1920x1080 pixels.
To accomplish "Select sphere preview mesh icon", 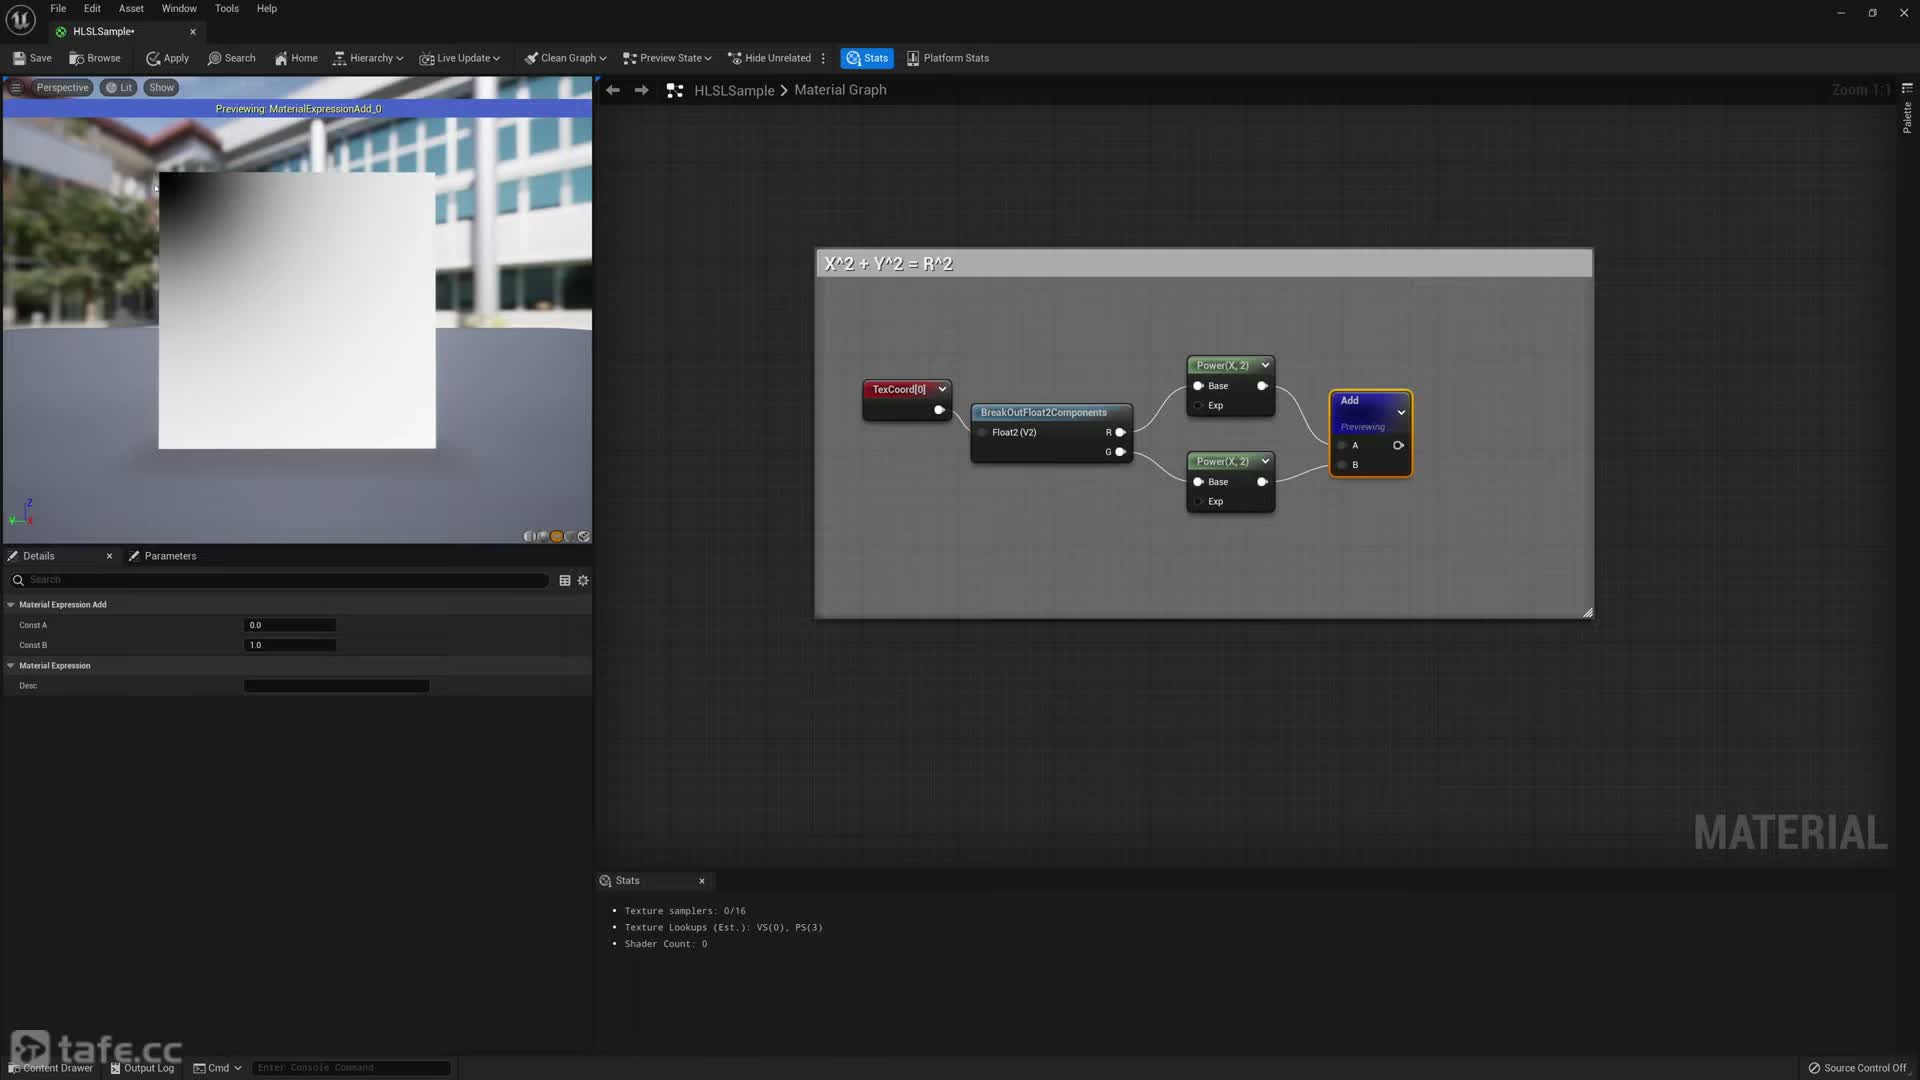I will (x=543, y=537).
